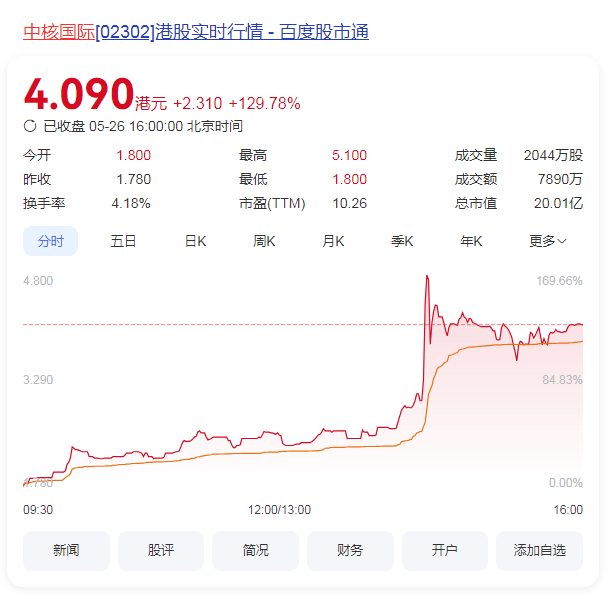The width and height of the screenshot is (613, 599).
Task: Switch to the 五日 chart tab
Action: pyautogui.click(x=123, y=241)
